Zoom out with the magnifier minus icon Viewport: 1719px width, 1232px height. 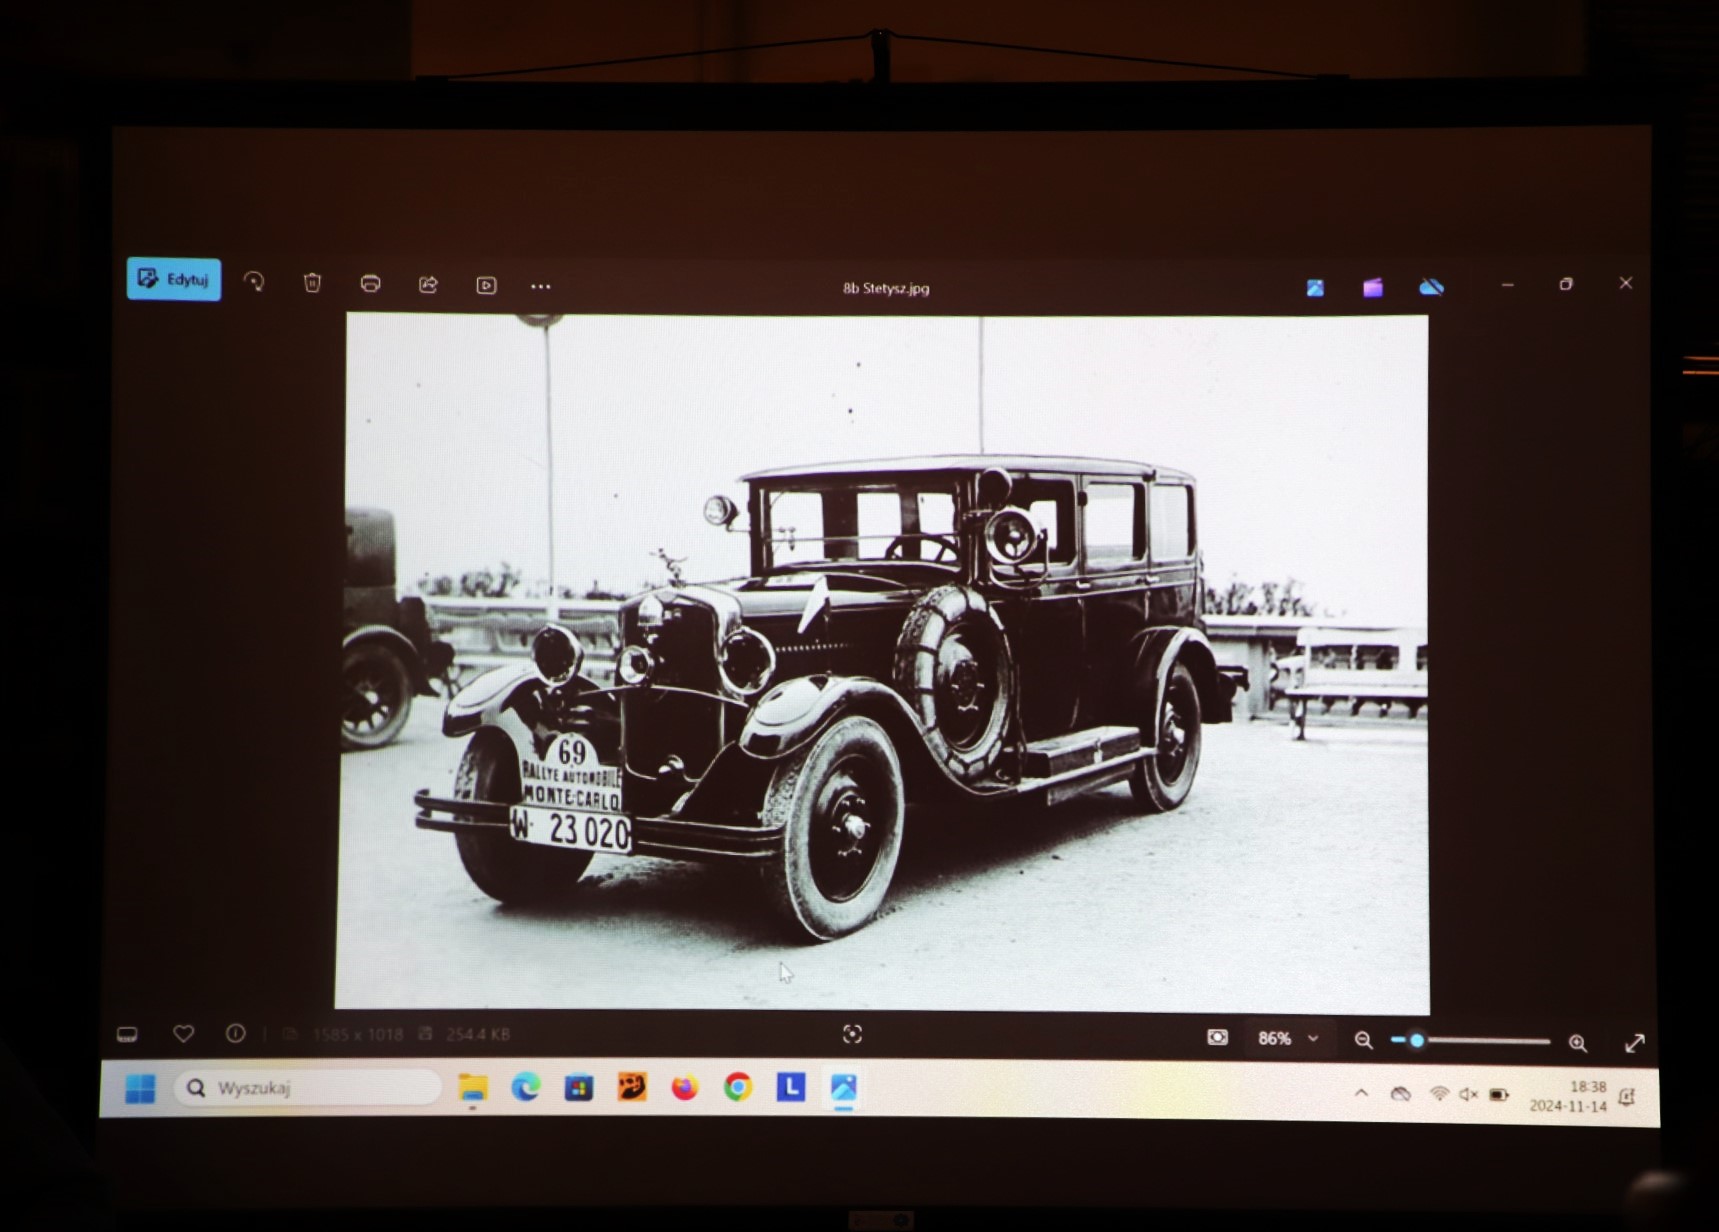1363,1040
